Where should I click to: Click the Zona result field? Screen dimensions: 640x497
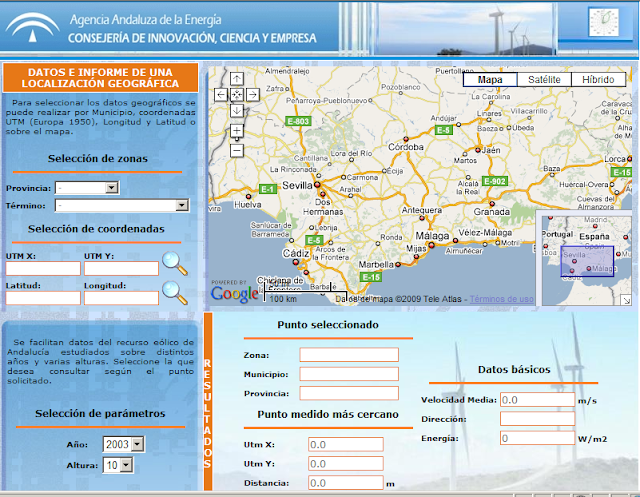(x=349, y=355)
